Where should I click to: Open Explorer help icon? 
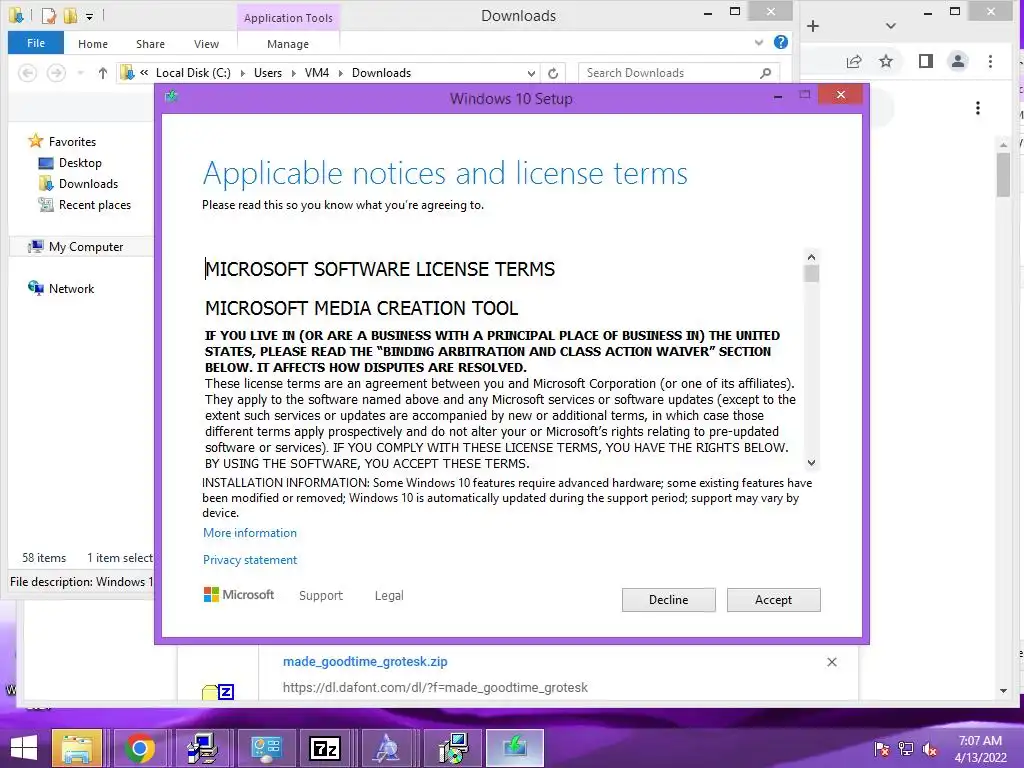(x=780, y=42)
